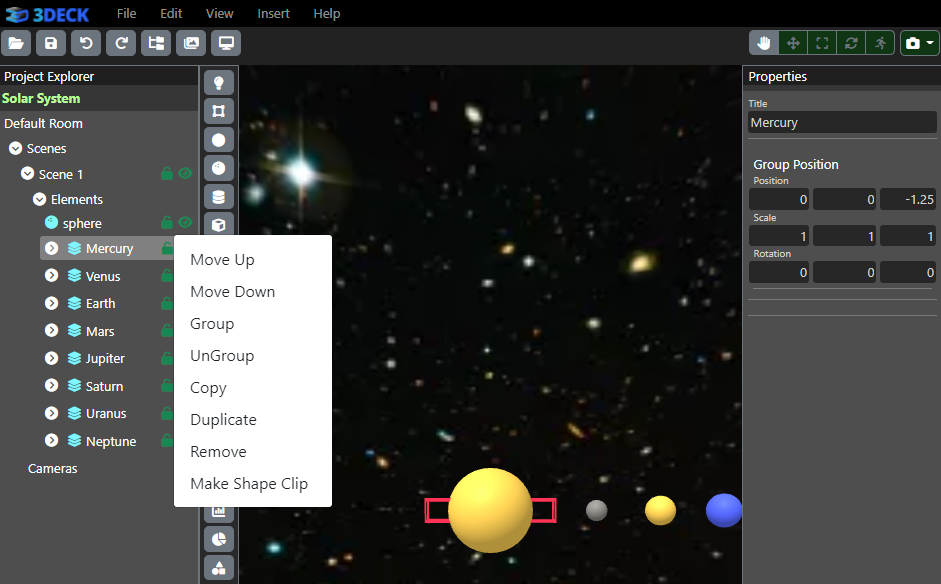Image resolution: width=941 pixels, height=584 pixels.
Task: Click the save project icon
Action: click(51, 43)
